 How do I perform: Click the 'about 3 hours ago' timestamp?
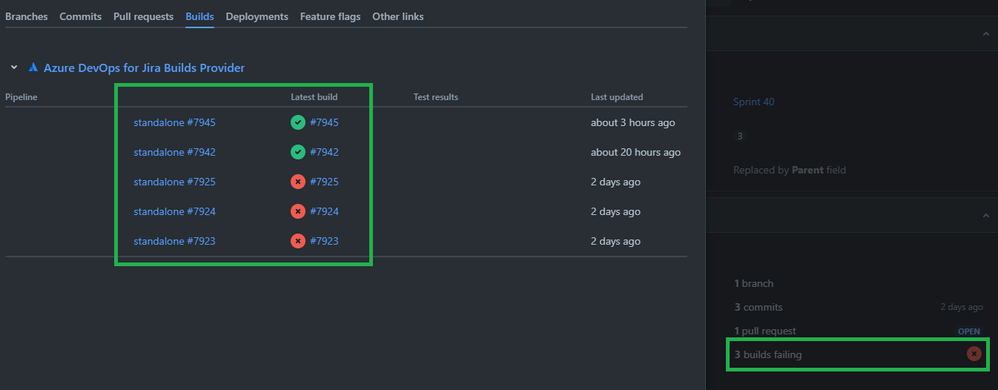[x=633, y=123]
